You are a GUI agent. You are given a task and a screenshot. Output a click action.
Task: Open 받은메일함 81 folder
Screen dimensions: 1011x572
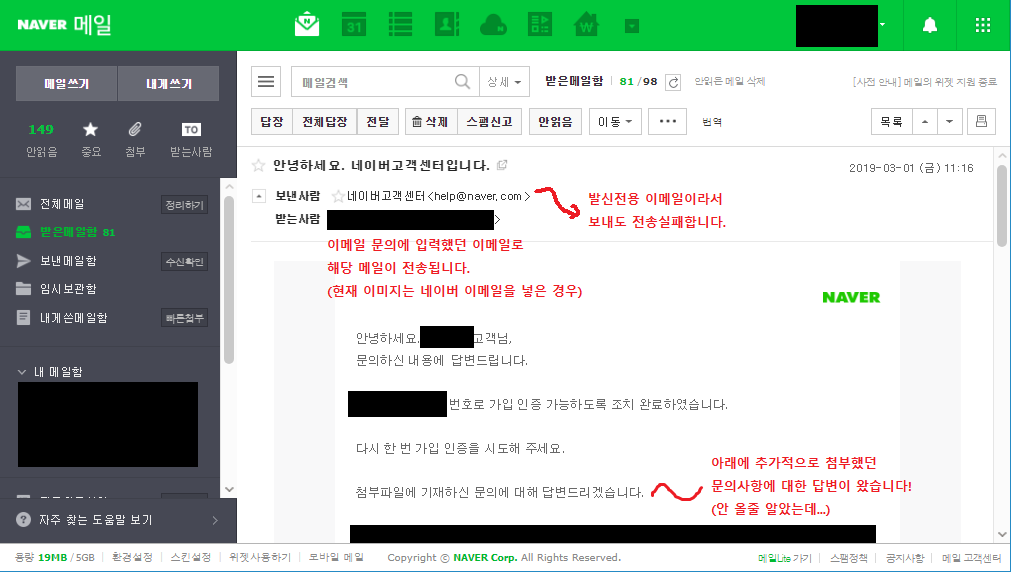coord(77,232)
